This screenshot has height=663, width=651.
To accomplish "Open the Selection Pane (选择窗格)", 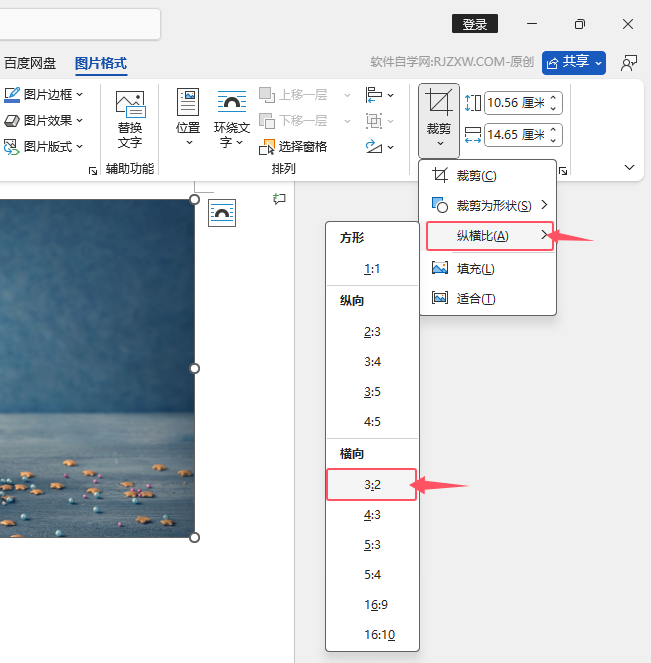I will click(x=293, y=147).
